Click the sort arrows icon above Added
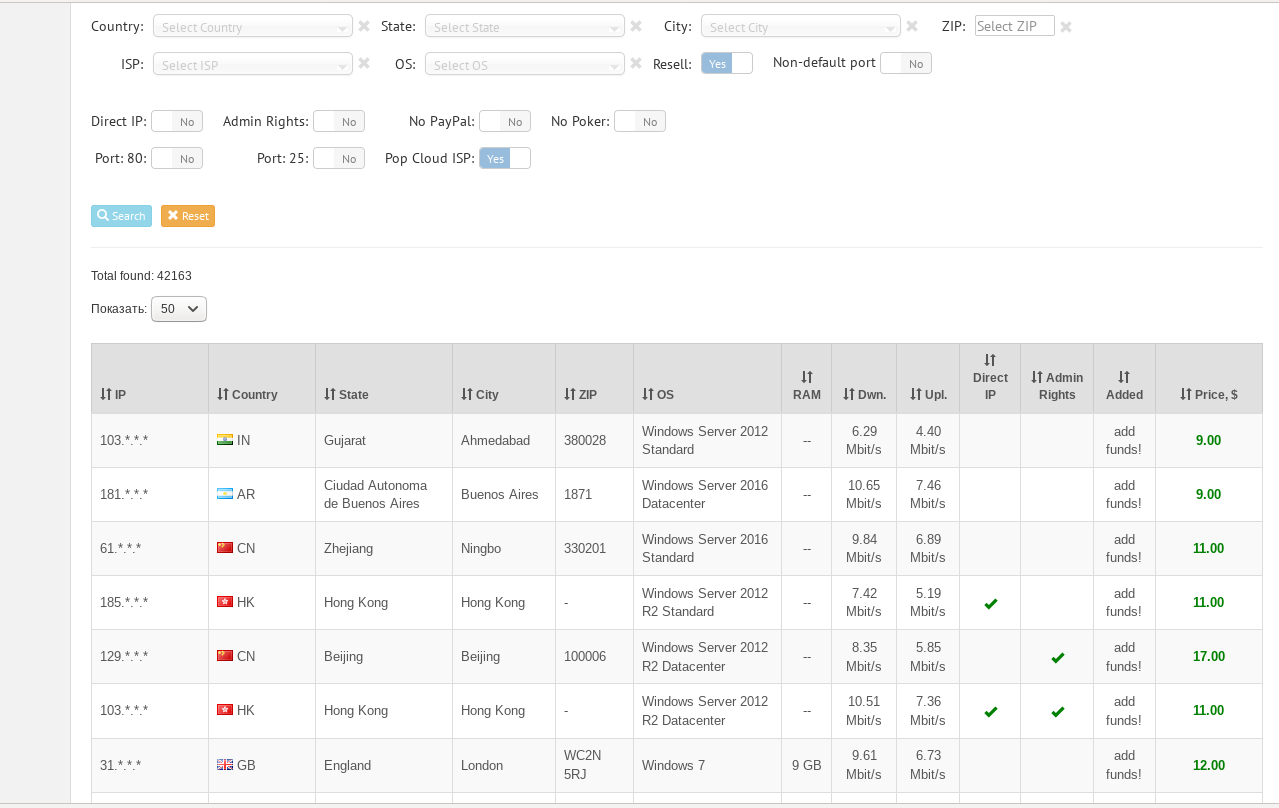 (x=1124, y=377)
